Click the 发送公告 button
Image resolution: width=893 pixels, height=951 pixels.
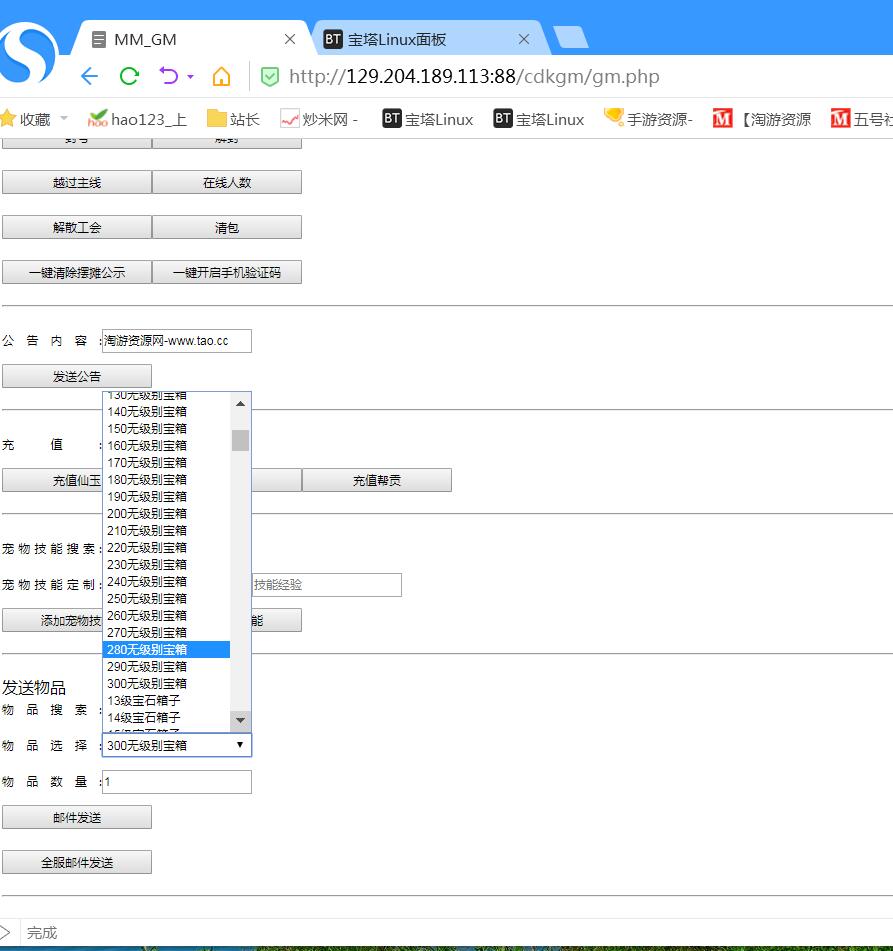(77, 377)
